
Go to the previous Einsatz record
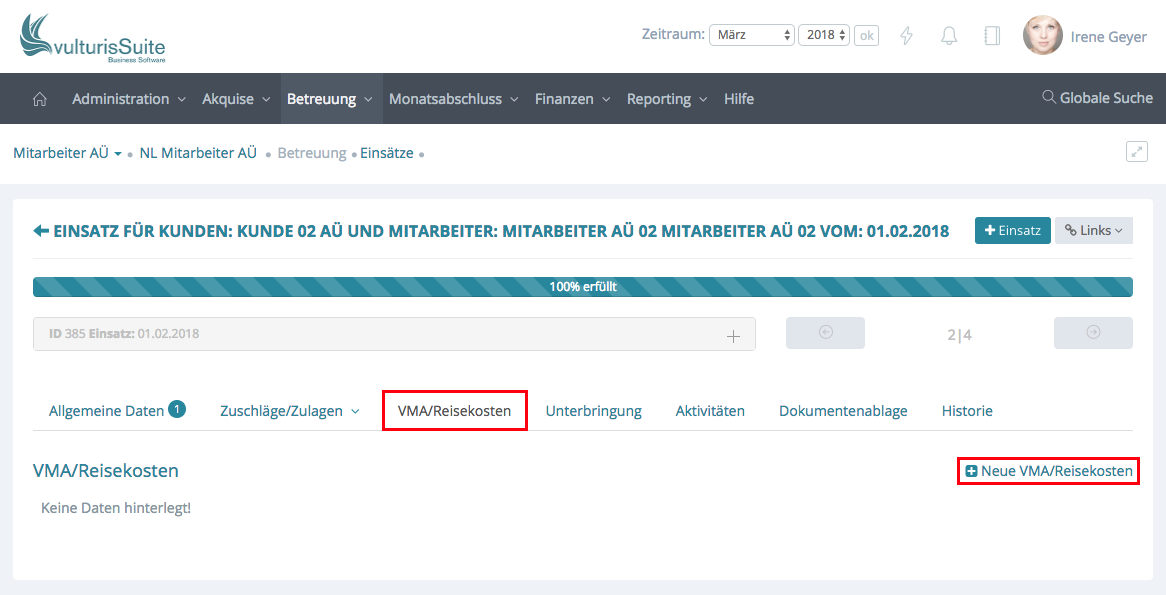[825, 333]
